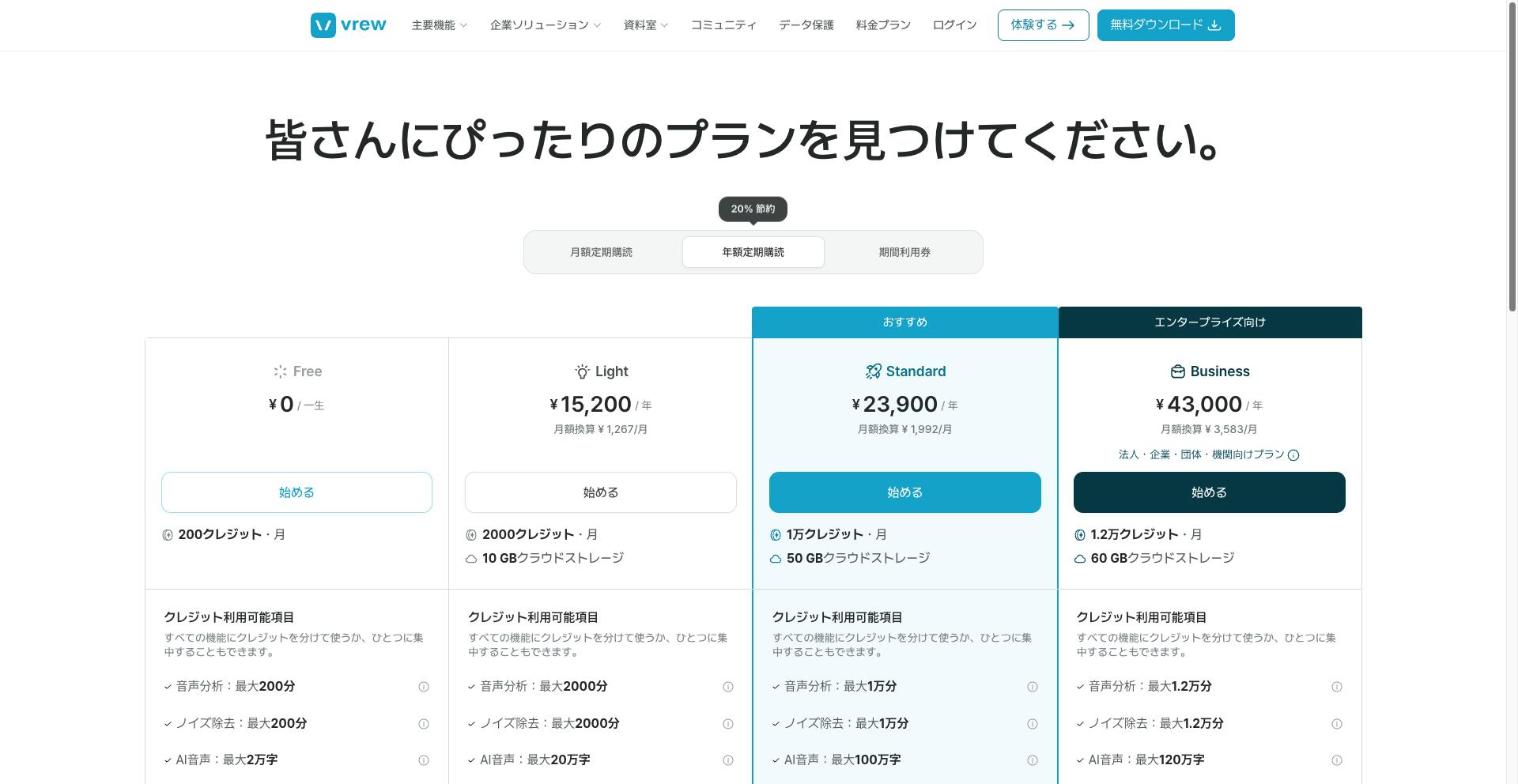Viewport: 1518px width, 784px height.
Task: Open the コミュニティ menu item
Action: (x=723, y=25)
